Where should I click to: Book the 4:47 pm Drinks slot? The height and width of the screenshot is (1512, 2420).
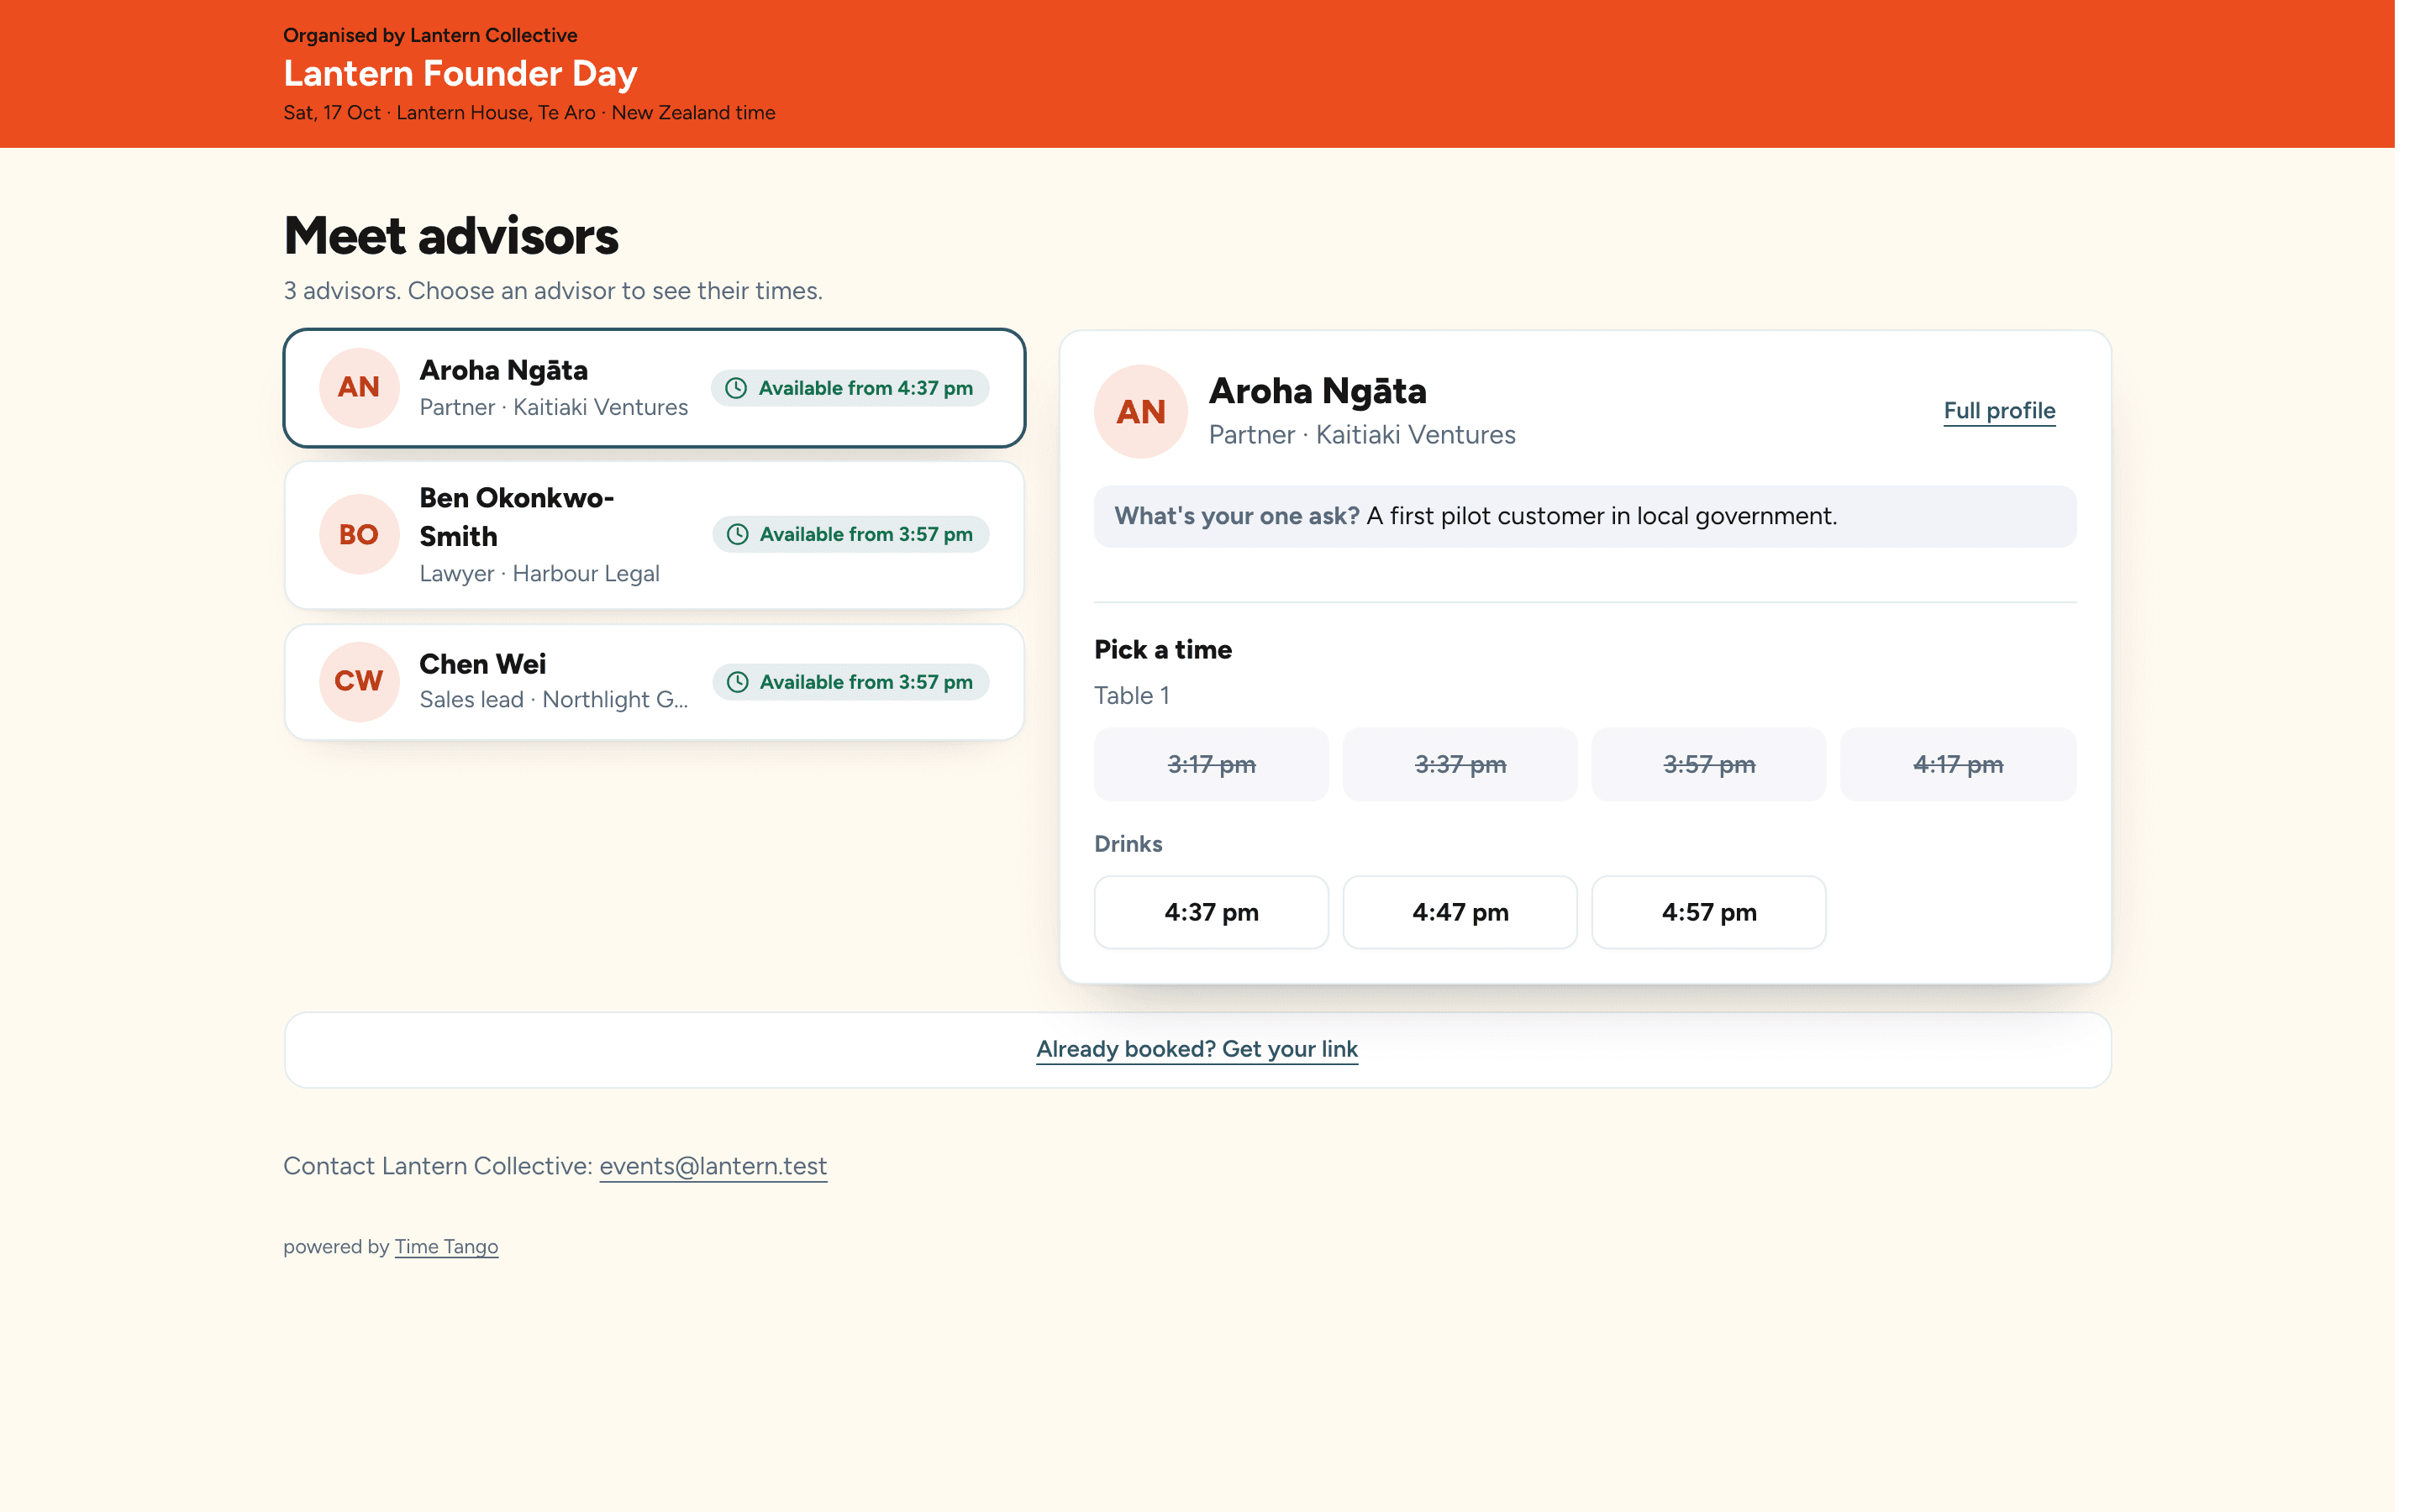click(x=1460, y=912)
